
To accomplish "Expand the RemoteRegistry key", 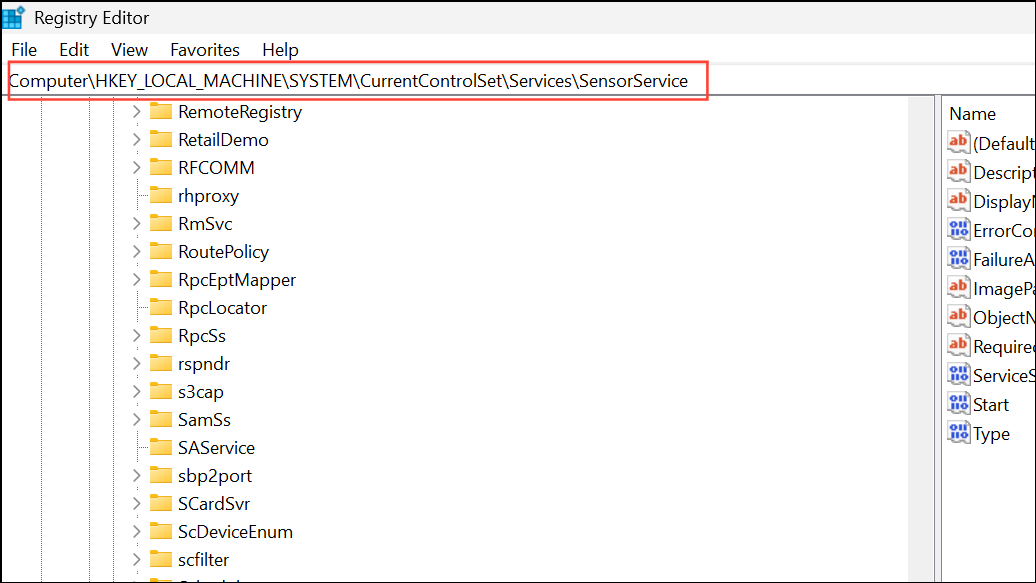I will (x=136, y=112).
